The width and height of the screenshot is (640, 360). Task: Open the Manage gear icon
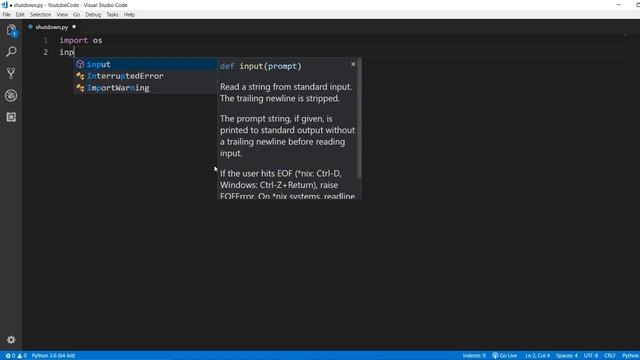point(11,340)
